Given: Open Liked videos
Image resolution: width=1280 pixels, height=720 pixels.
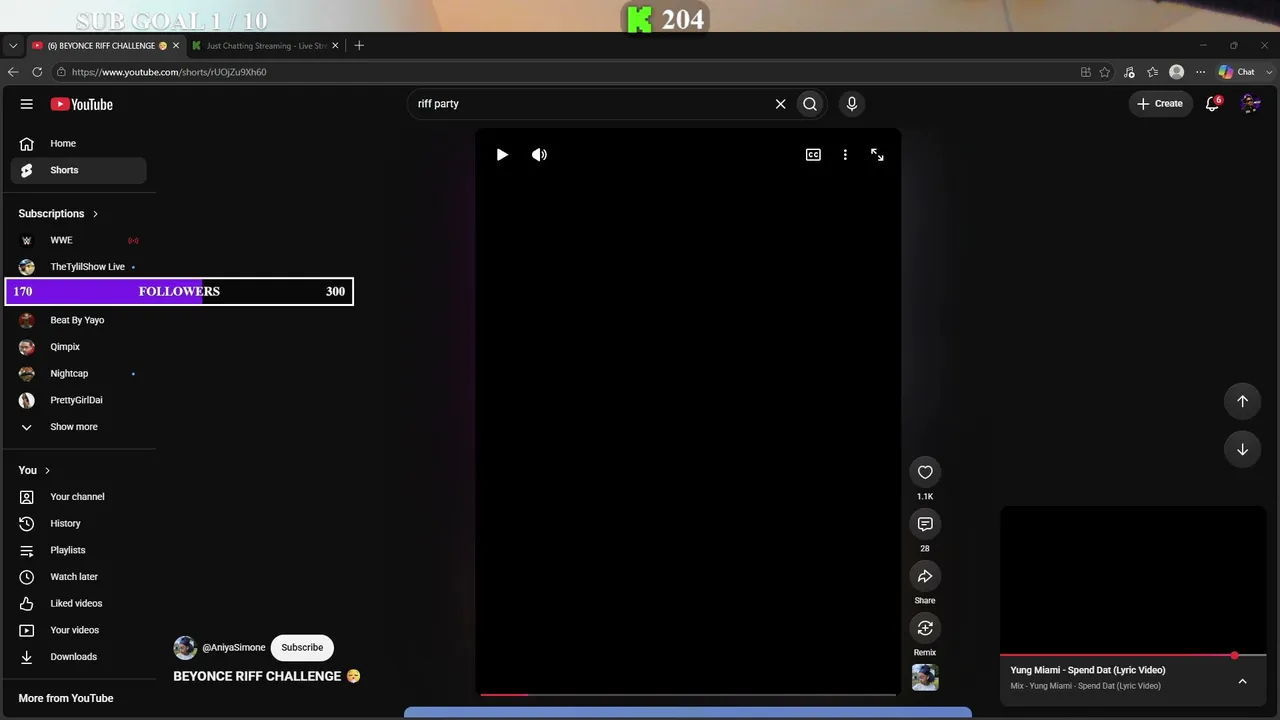Looking at the screenshot, I should [79, 604].
